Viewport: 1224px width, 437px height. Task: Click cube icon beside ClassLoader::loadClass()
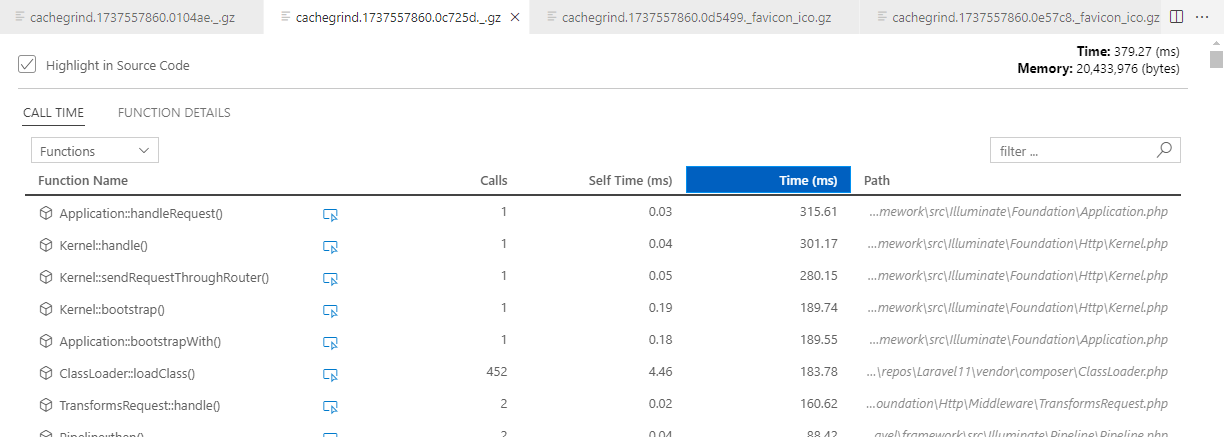[45, 373]
